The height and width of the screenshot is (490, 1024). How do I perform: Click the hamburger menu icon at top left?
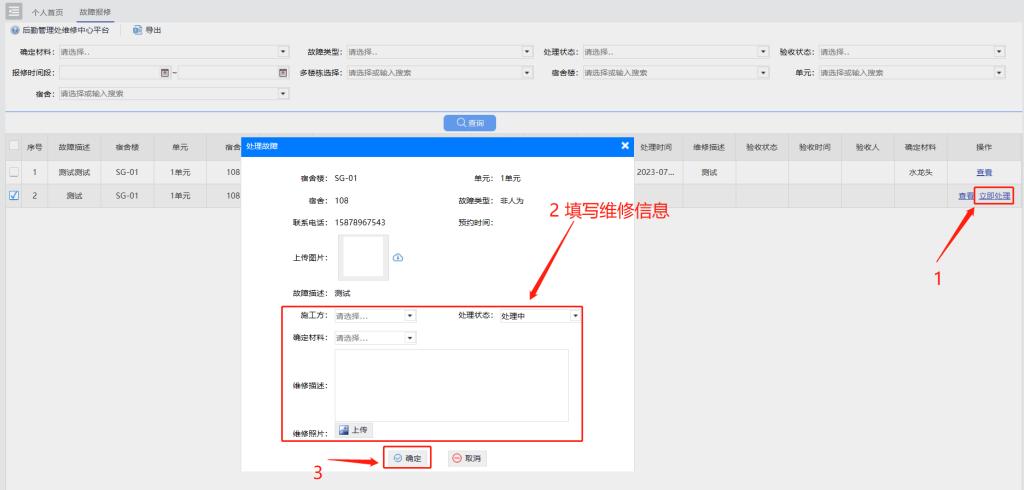(15, 10)
